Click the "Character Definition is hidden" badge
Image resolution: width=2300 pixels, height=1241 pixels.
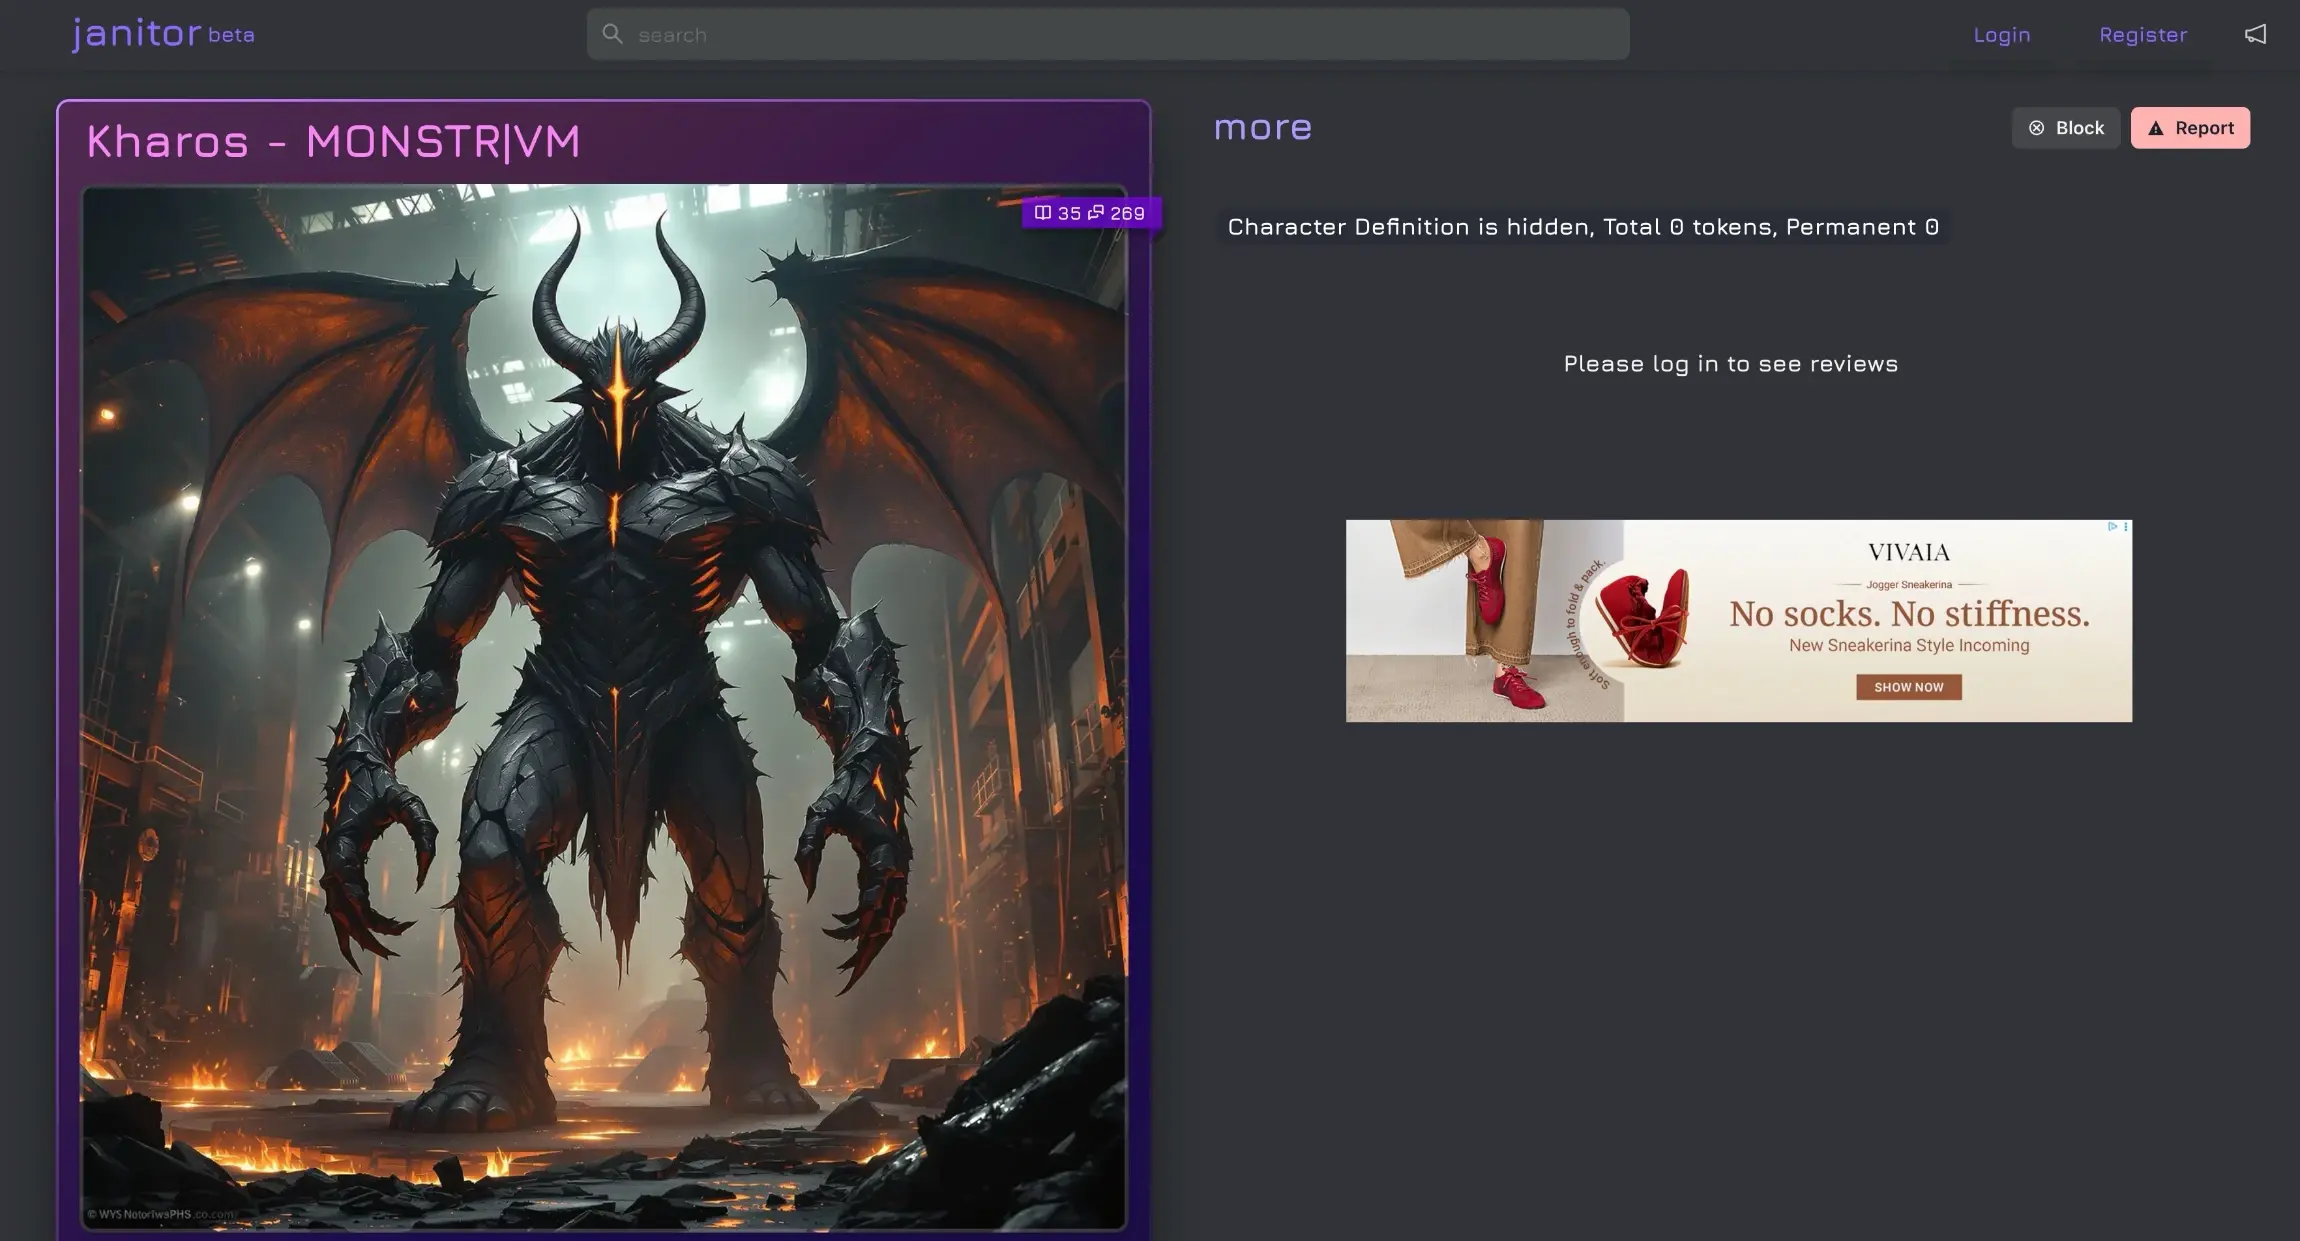[x=1583, y=226]
